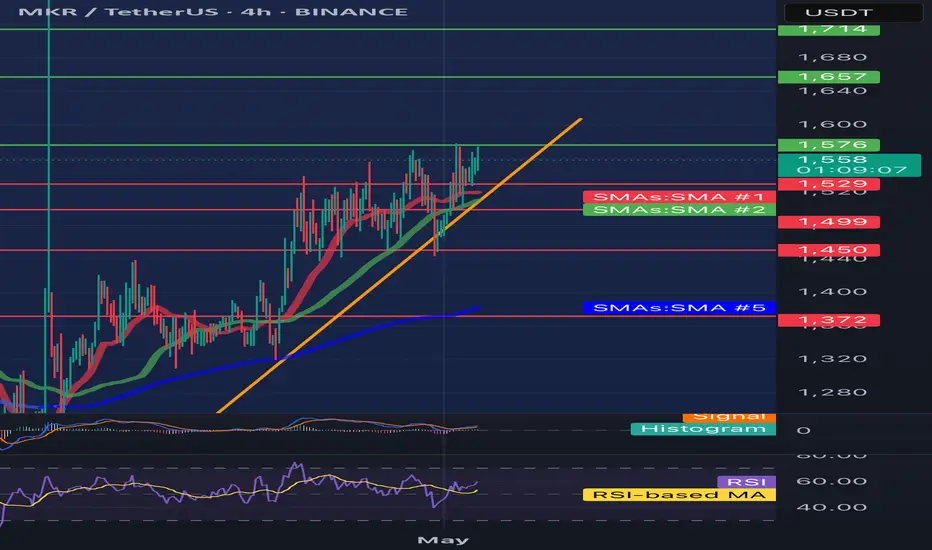Viewport: 932px width, 550px height.
Task: Click the SMAs:SMA #5 indicator label
Action: click(x=679, y=308)
